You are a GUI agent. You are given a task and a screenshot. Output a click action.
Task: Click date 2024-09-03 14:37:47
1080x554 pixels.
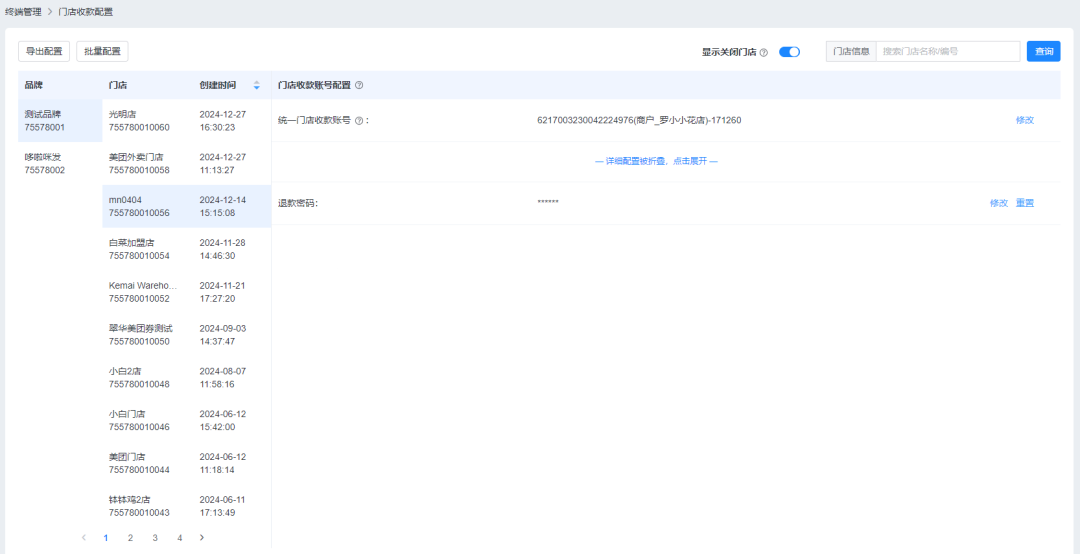(x=222, y=335)
